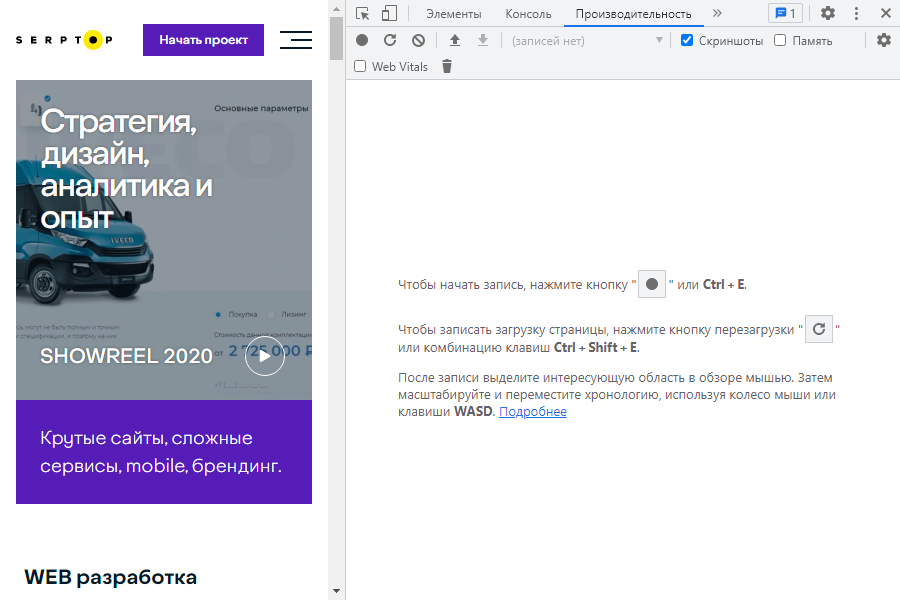Follow the Подробнее link
The width and height of the screenshot is (900, 600).
click(x=532, y=412)
